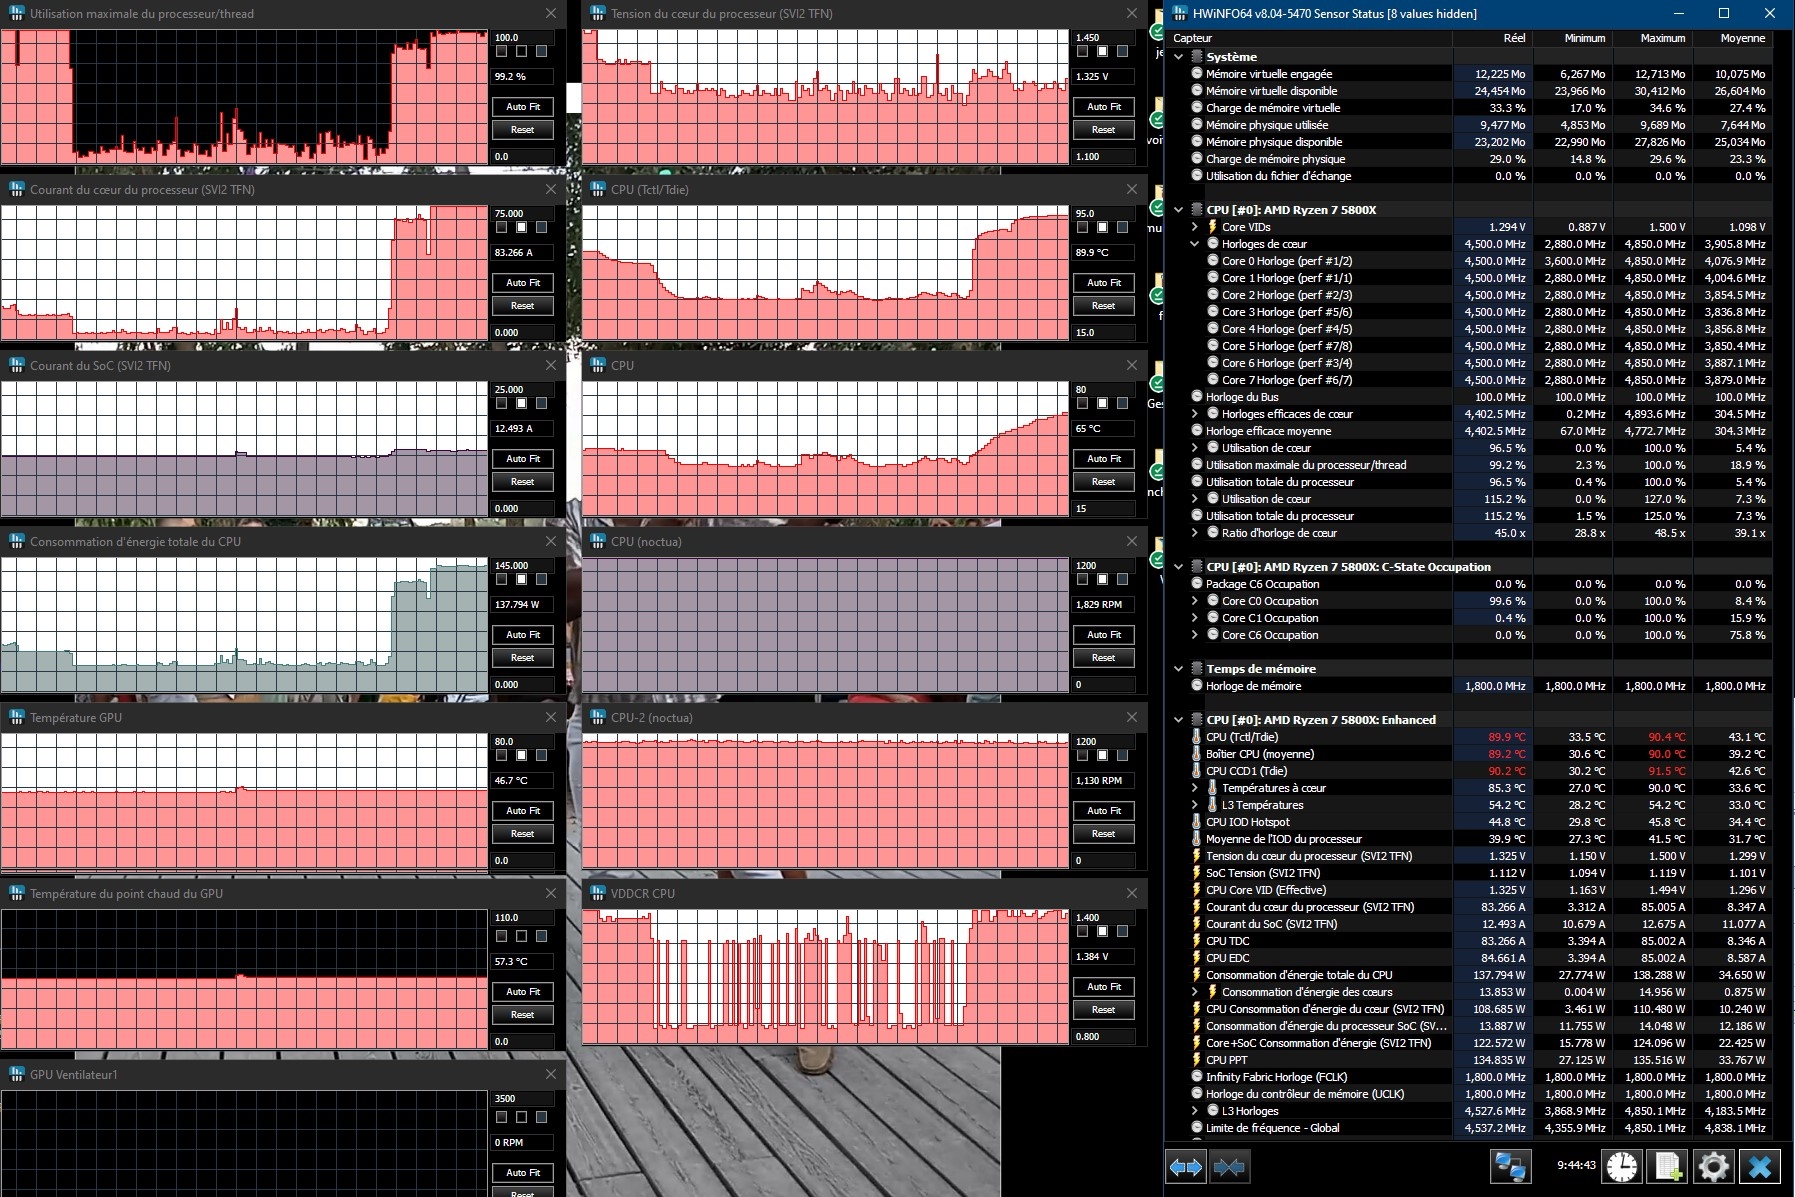
Task: Click the shrink sensor columns arrows icon
Action: click(1229, 1167)
